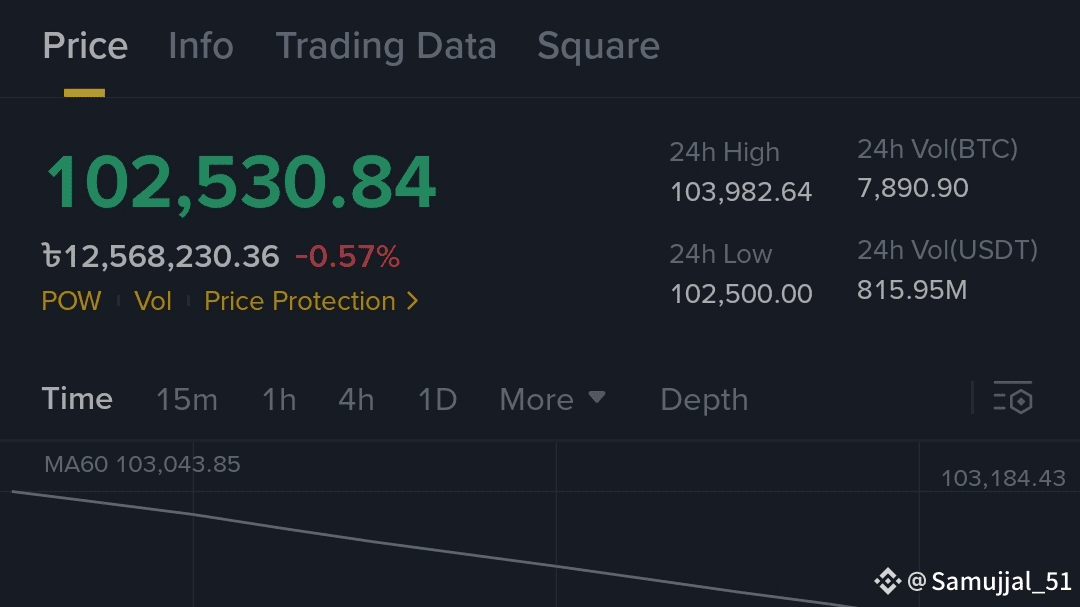Image resolution: width=1080 pixels, height=607 pixels.
Task: Tap the Binance logo watermark
Action: click(887, 581)
